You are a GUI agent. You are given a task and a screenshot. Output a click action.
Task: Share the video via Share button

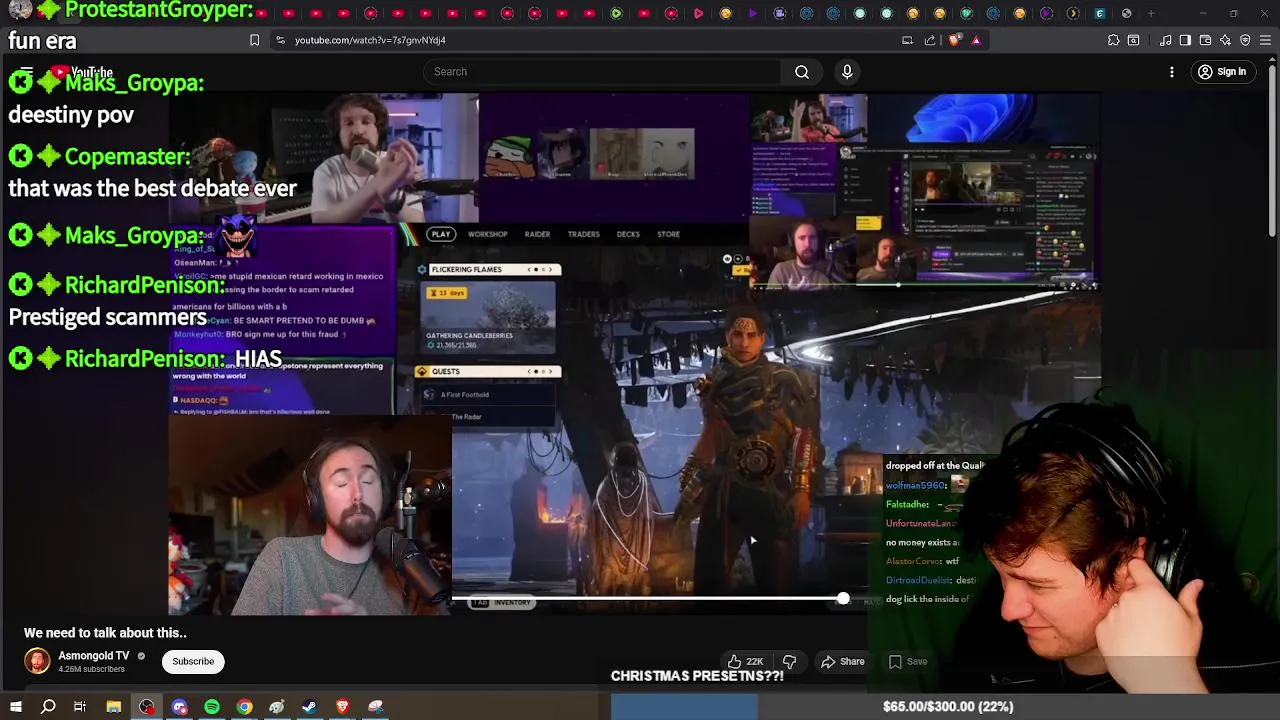pos(843,661)
